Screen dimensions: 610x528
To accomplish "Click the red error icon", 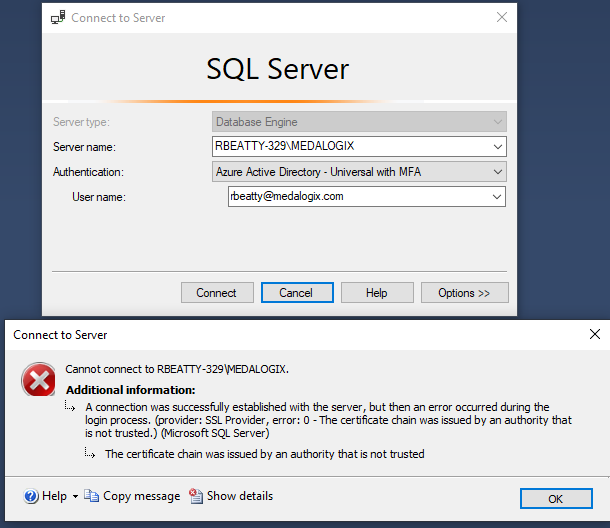I will click(x=39, y=379).
